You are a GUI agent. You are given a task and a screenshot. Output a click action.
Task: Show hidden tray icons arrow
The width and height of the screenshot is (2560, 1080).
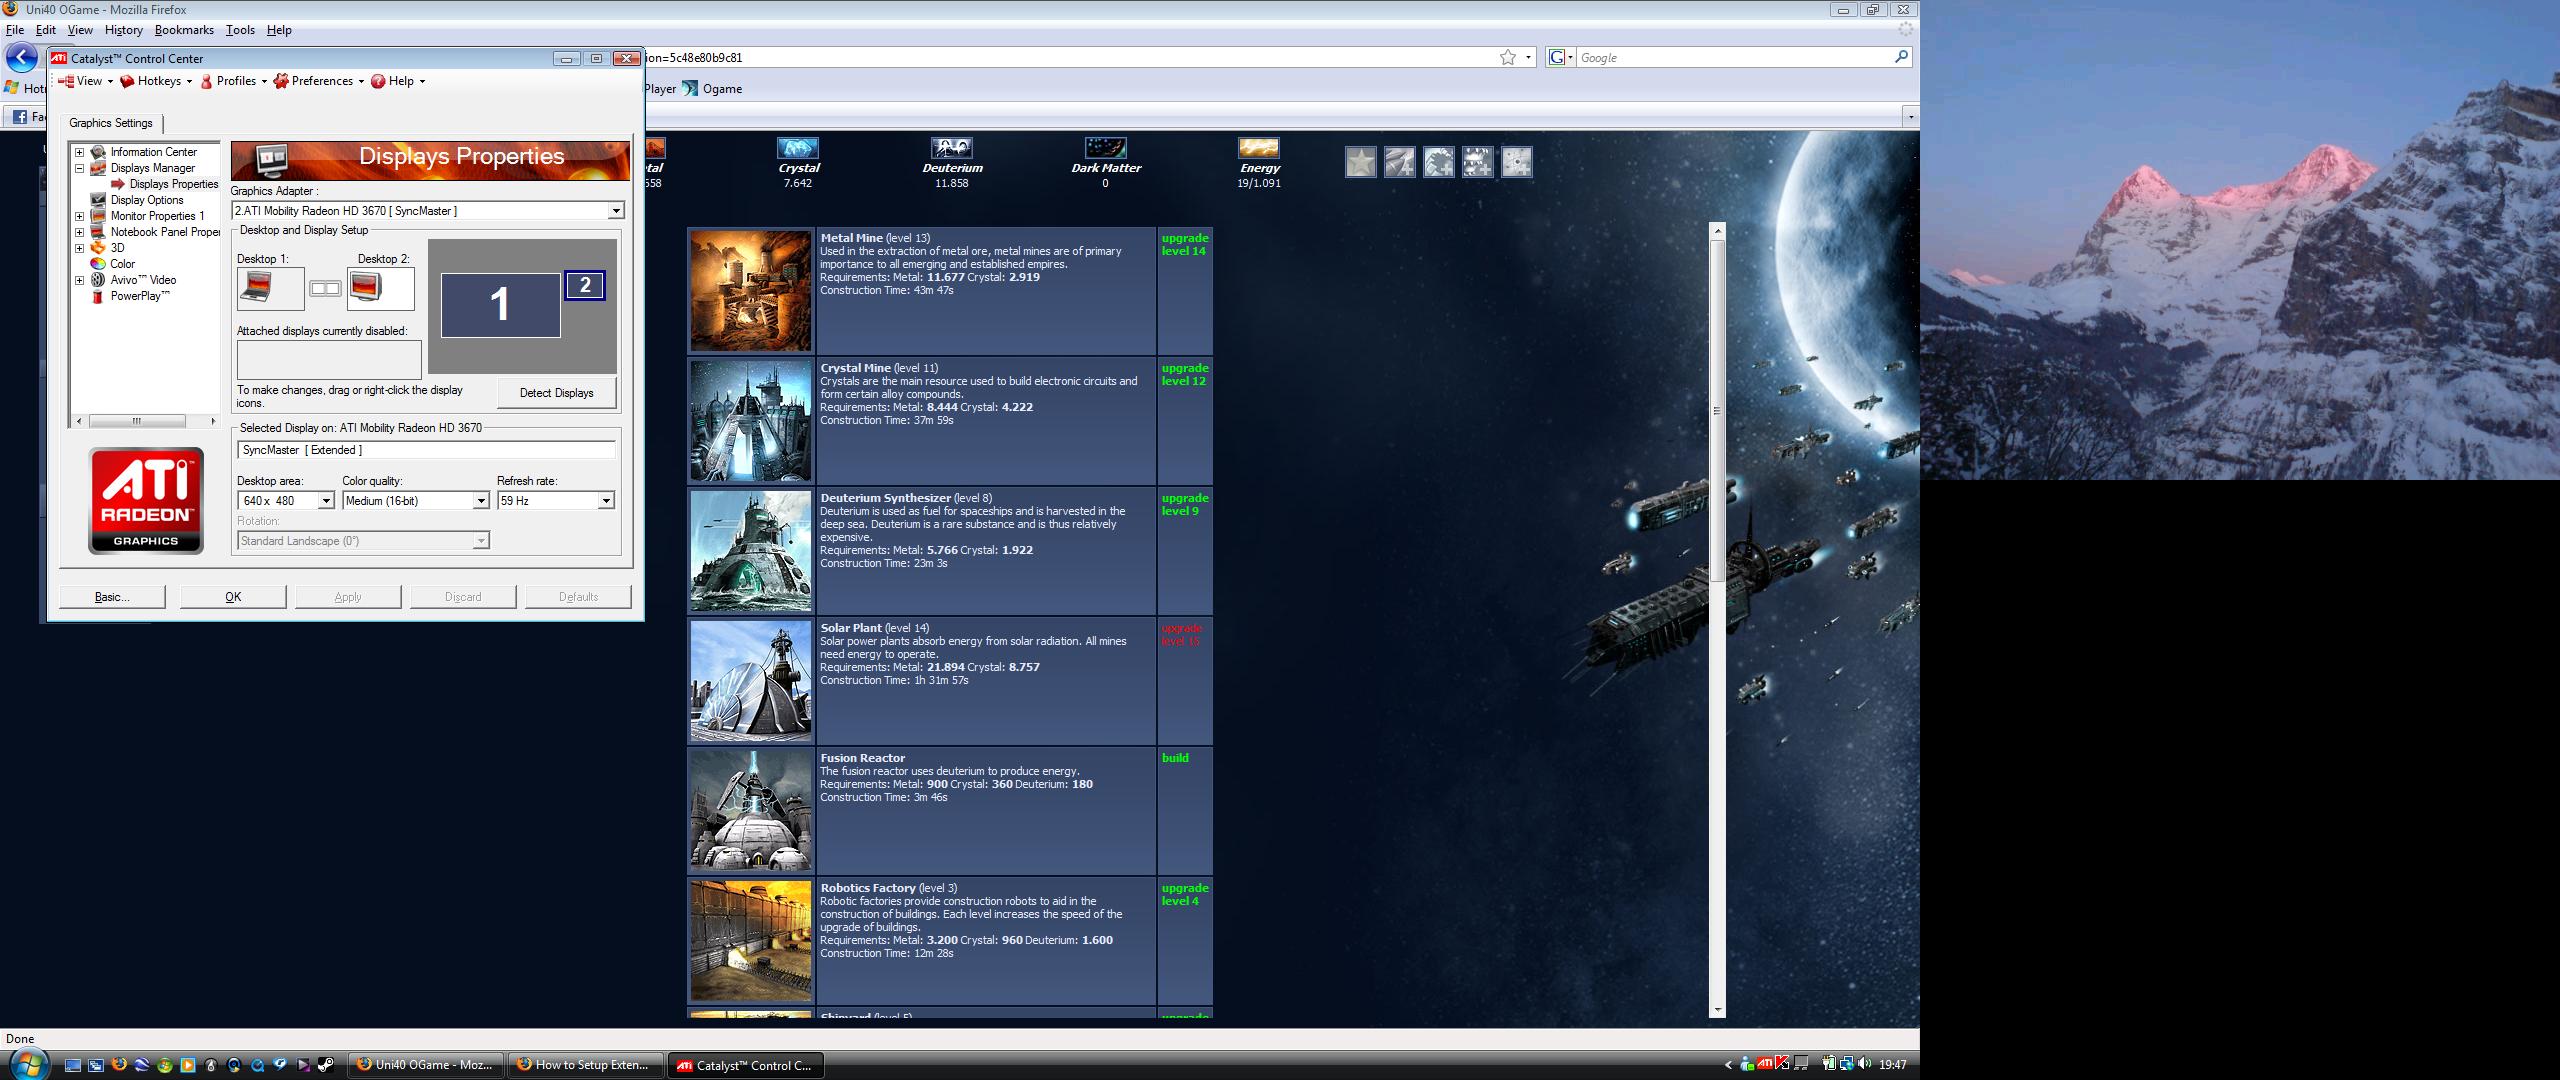click(x=1729, y=1065)
